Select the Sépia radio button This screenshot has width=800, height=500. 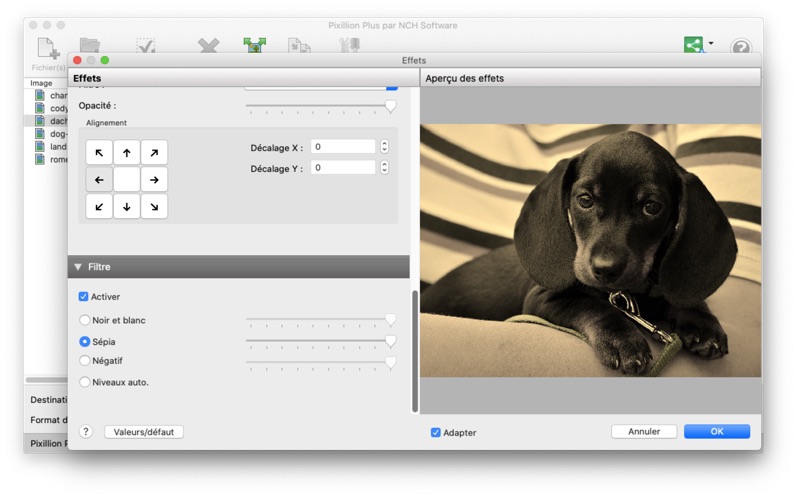(85, 341)
